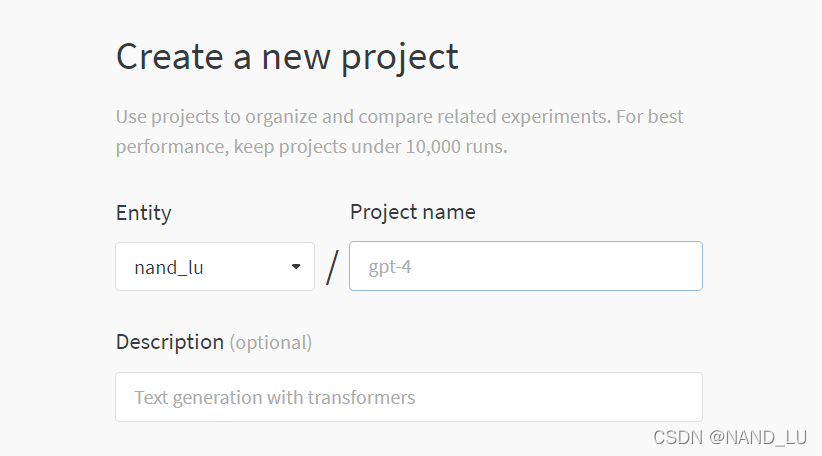
Task: Click the caret arrow in Entity selector
Action: pyautogui.click(x=296, y=267)
